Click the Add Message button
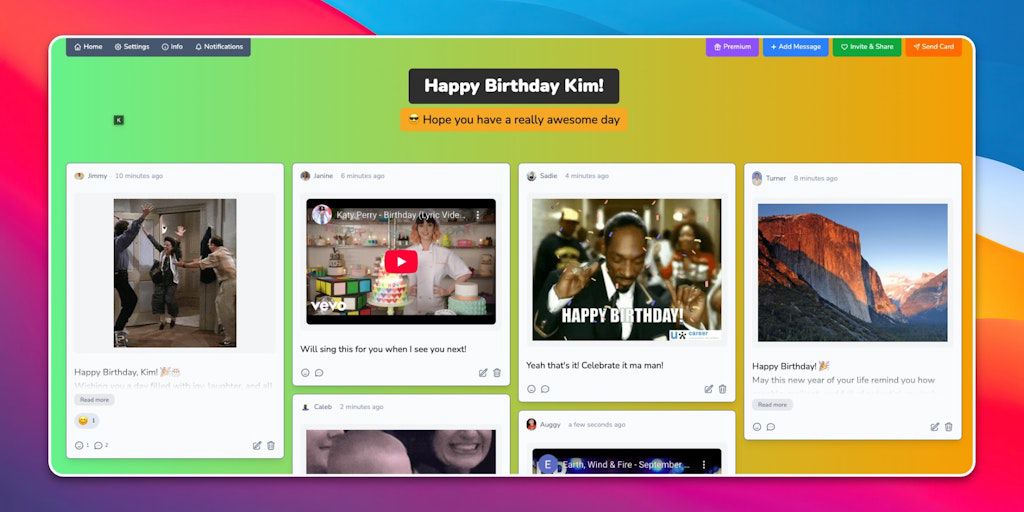 tap(795, 47)
